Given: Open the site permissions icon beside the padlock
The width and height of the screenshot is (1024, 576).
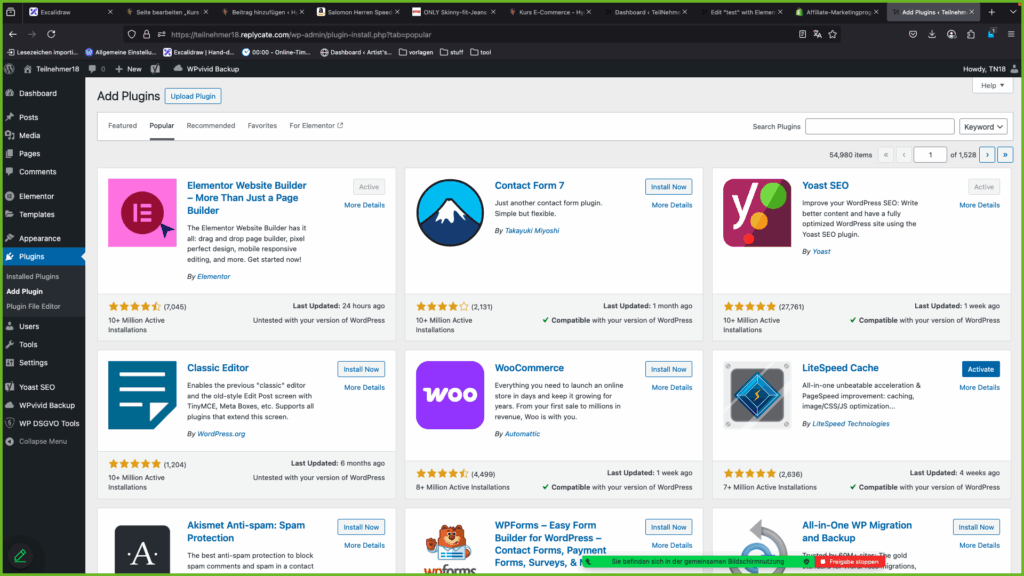Looking at the screenshot, I should pyautogui.click(x=161, y=35).
